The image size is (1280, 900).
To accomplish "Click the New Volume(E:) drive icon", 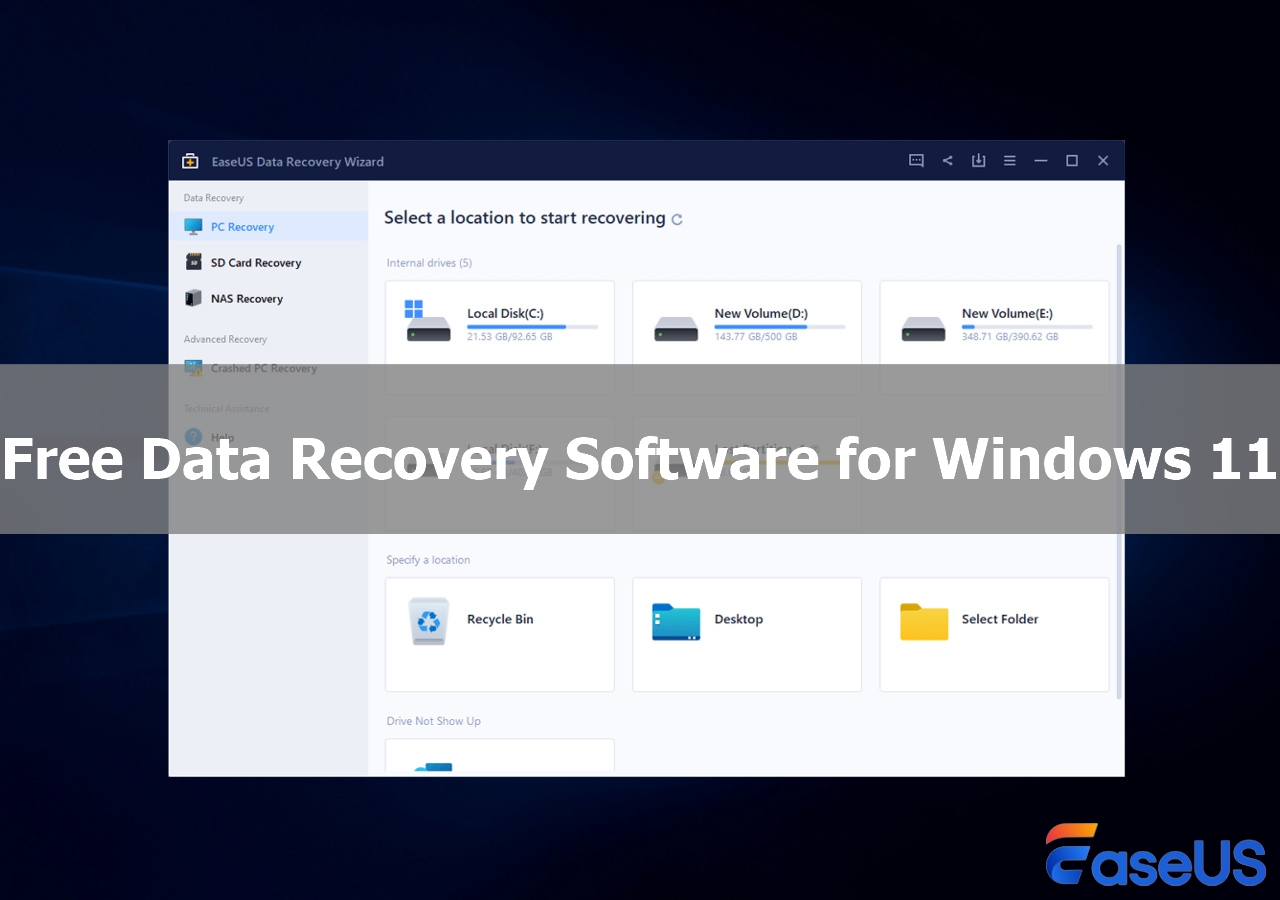I will point(923,328).
